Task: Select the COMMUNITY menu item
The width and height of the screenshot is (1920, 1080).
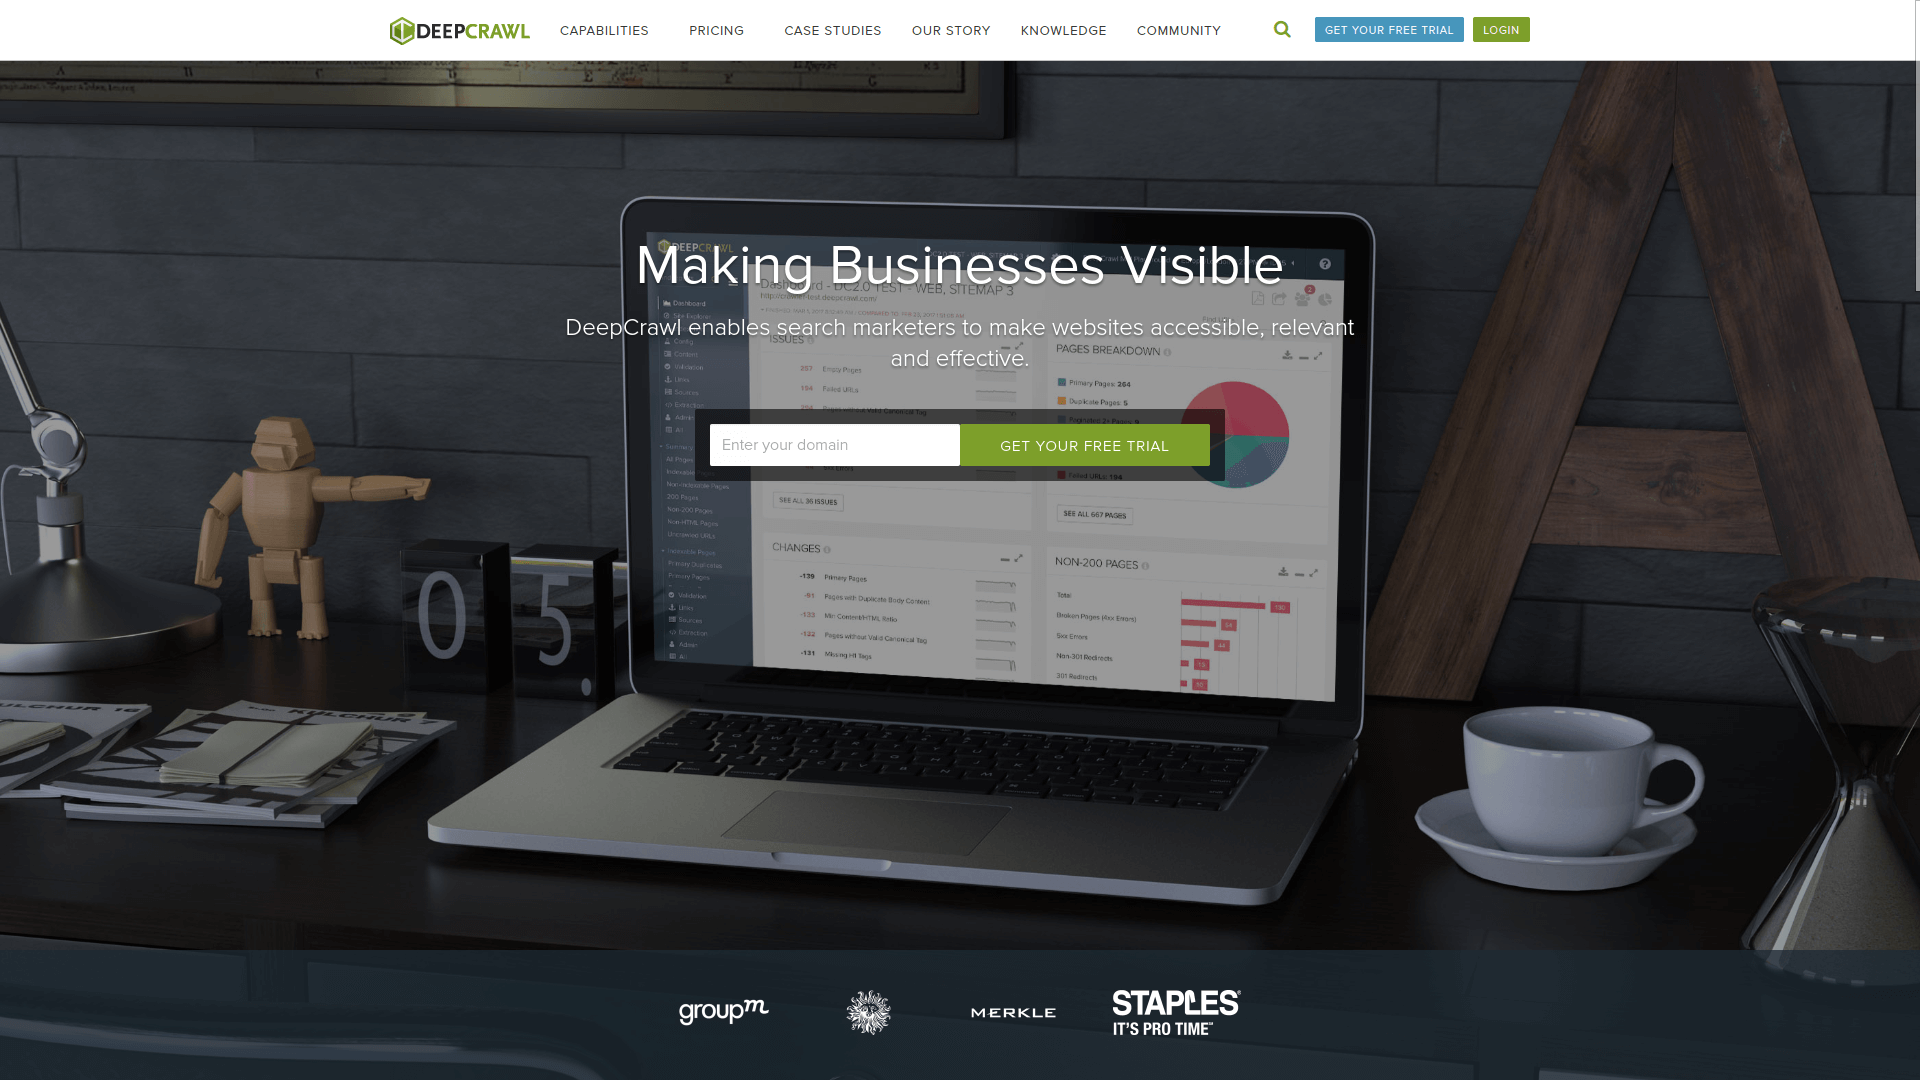Action: click(x=1179, y=30)
